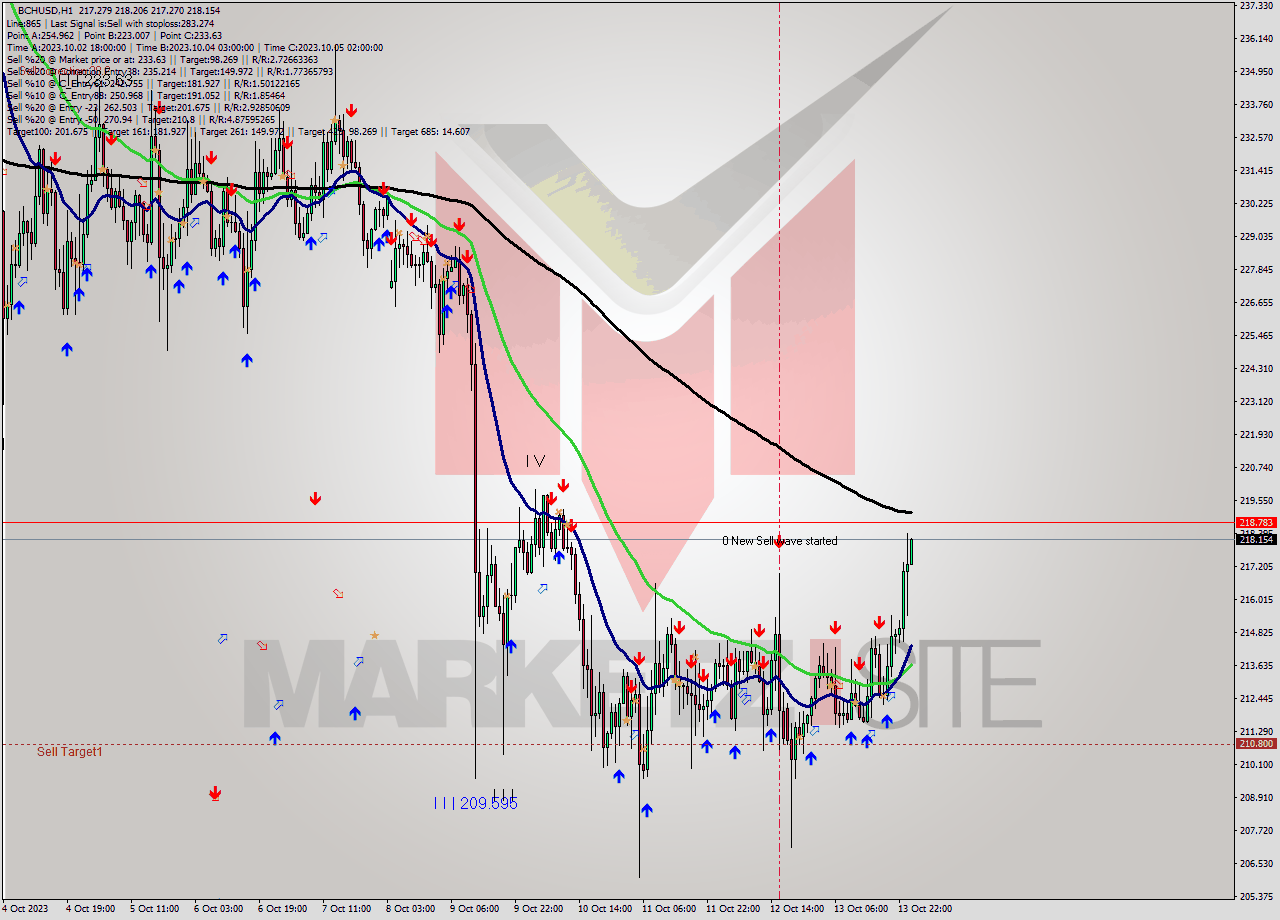Click the 212.445 price axis label
This screenshot has width=1280, height=920.
pos(1256,699)
